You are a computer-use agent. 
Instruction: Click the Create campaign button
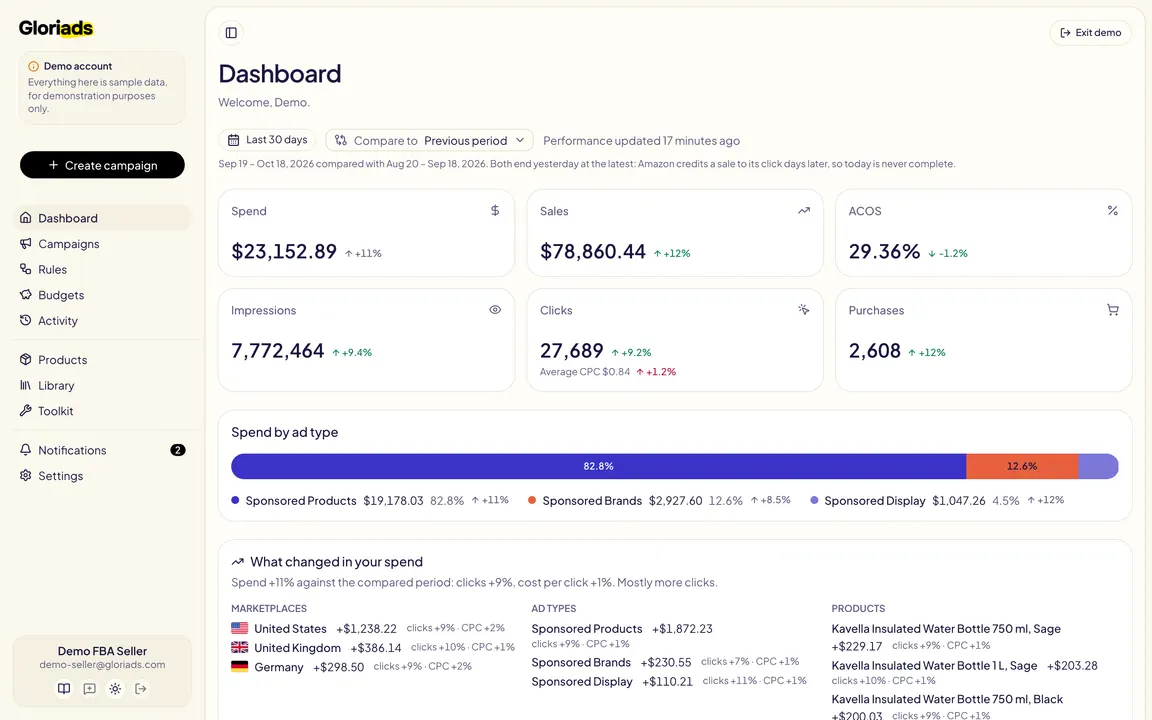coord(102,165)
